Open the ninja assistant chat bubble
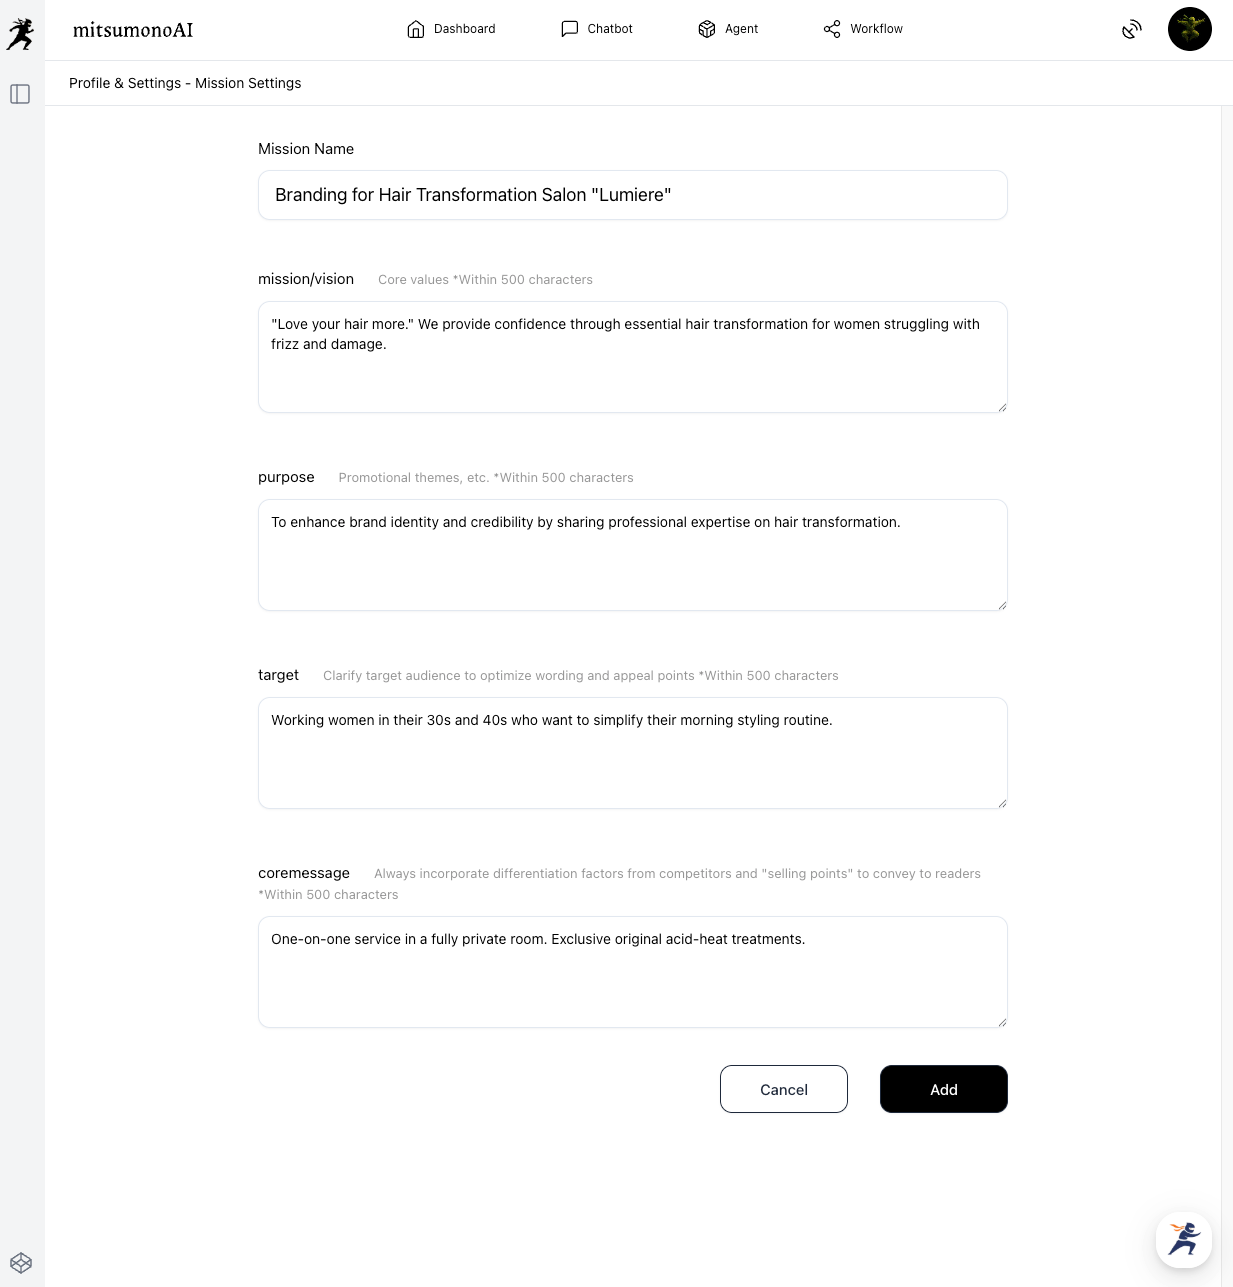 coord(1184,1240)
